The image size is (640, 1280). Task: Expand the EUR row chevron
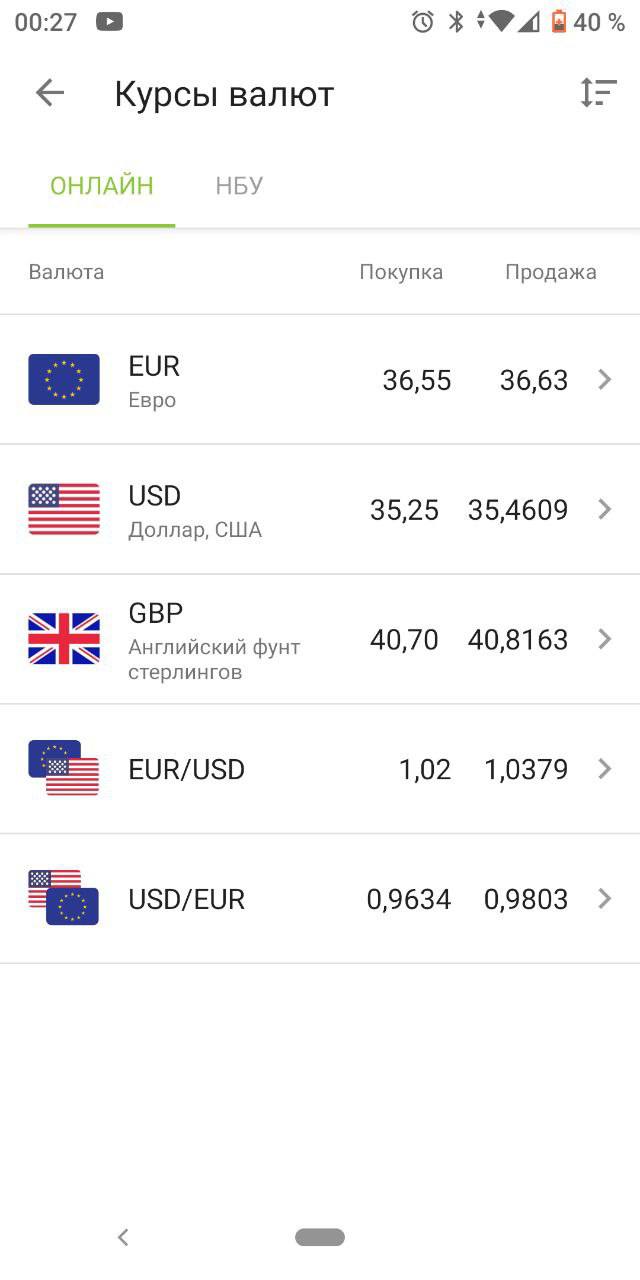604,380
